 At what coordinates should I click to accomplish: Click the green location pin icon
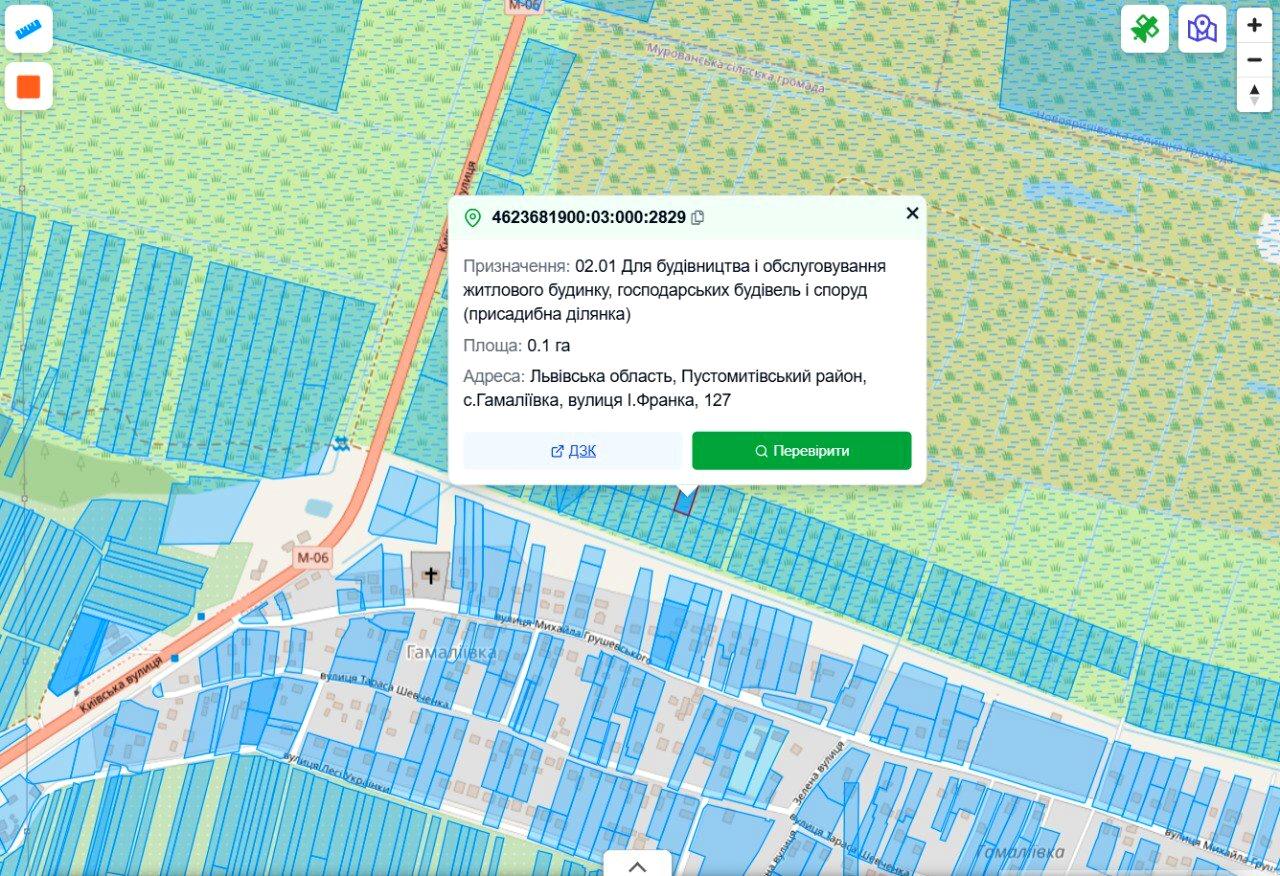click(473, 218)
